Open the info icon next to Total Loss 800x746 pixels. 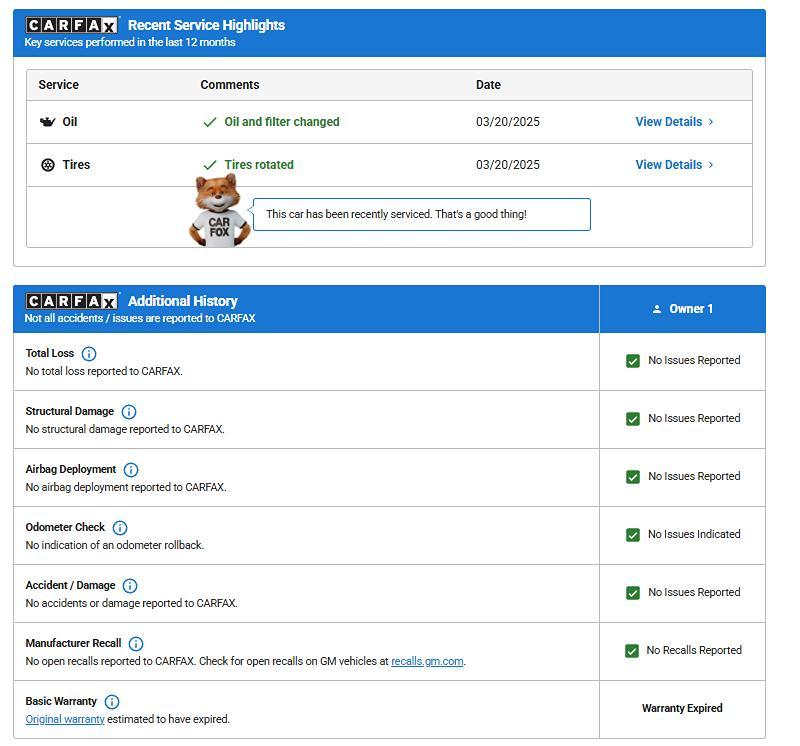coord(89,354)
